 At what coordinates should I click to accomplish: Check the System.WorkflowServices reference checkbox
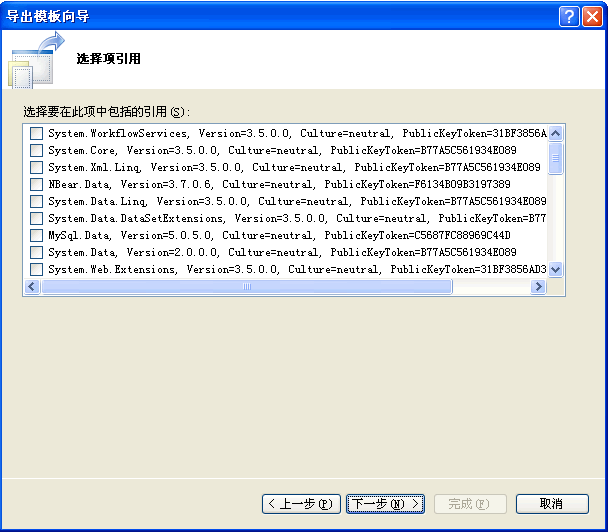point(36,133)
